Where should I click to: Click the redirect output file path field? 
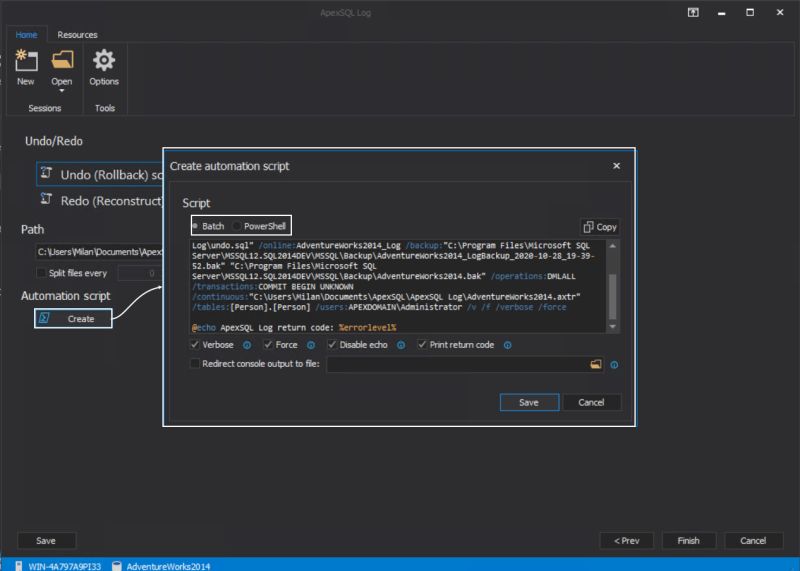tap(457, 364)
